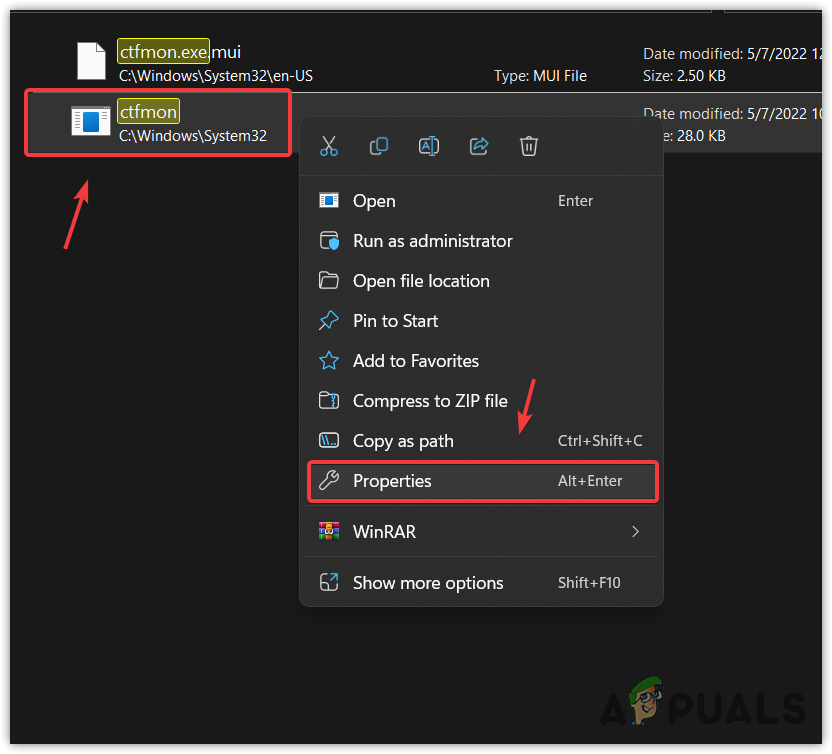Viewport: 832px width, 754px height.
Task: Click the folder icon next to Open file location
Action: tap(329, 281)
